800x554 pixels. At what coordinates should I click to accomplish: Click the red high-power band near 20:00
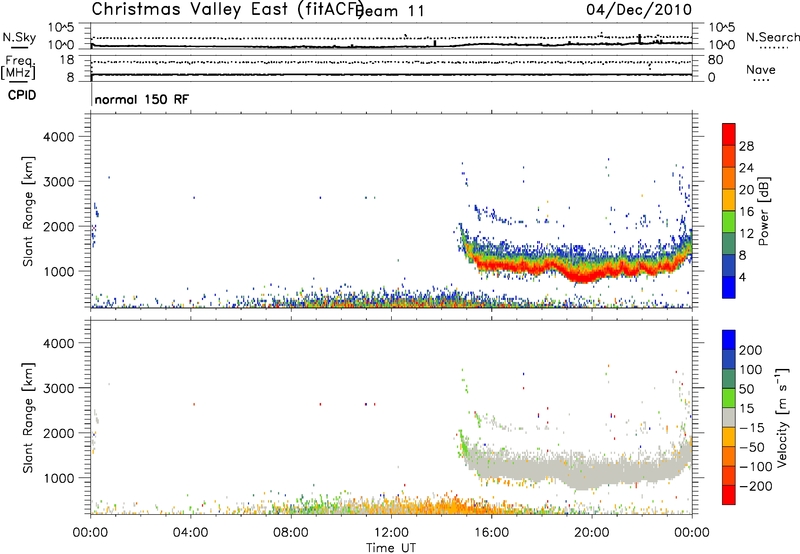click(x=587, y=276)
